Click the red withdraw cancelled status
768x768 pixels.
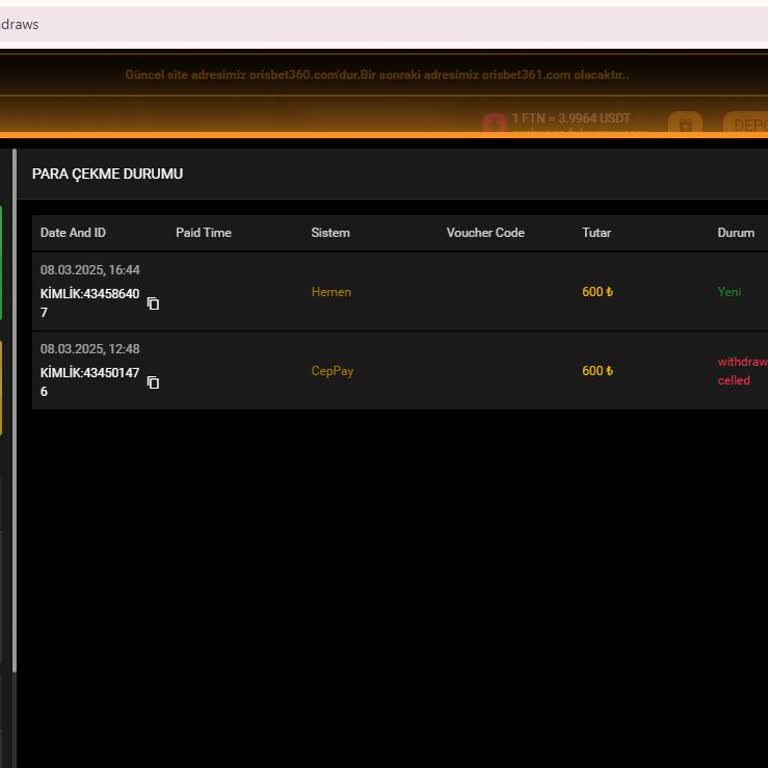click(743, 371)
